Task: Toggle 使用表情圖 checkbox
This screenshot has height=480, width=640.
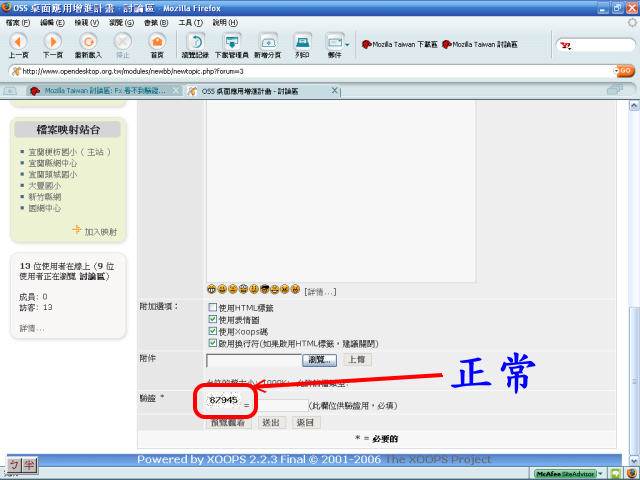Action: point(213,319)
